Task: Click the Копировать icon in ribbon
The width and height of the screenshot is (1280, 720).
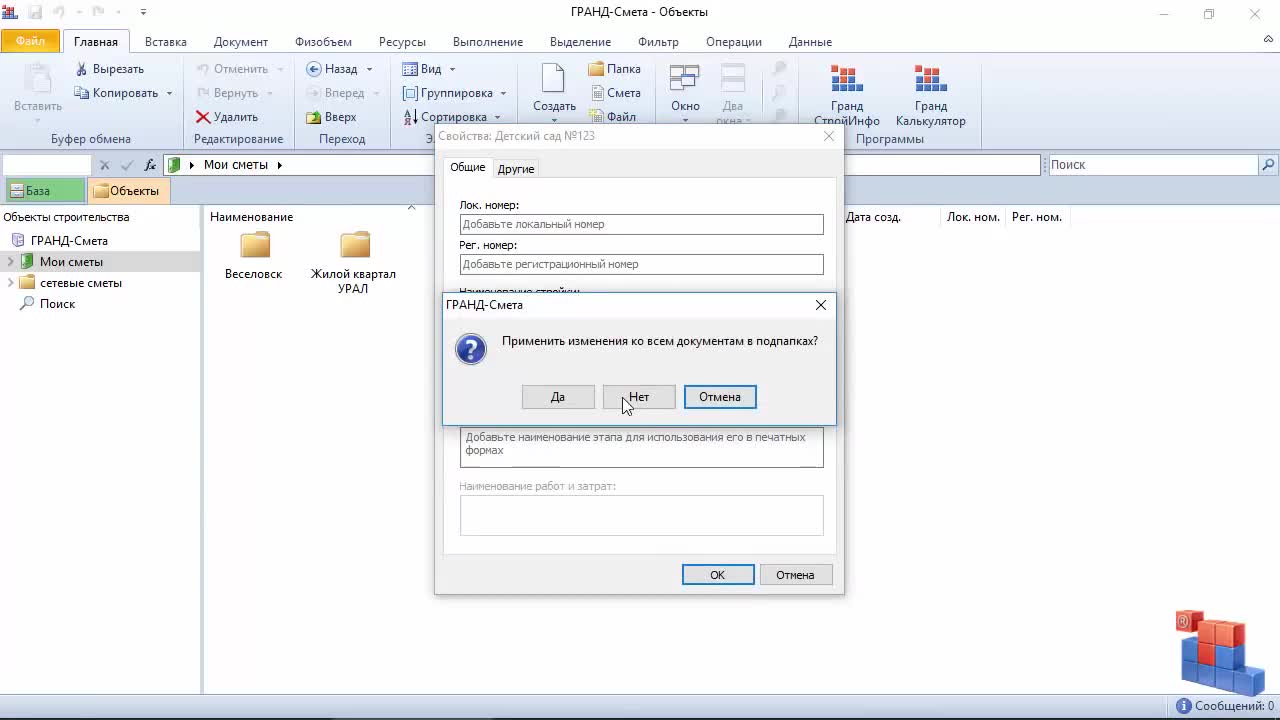Action: (x=82, y=93)
